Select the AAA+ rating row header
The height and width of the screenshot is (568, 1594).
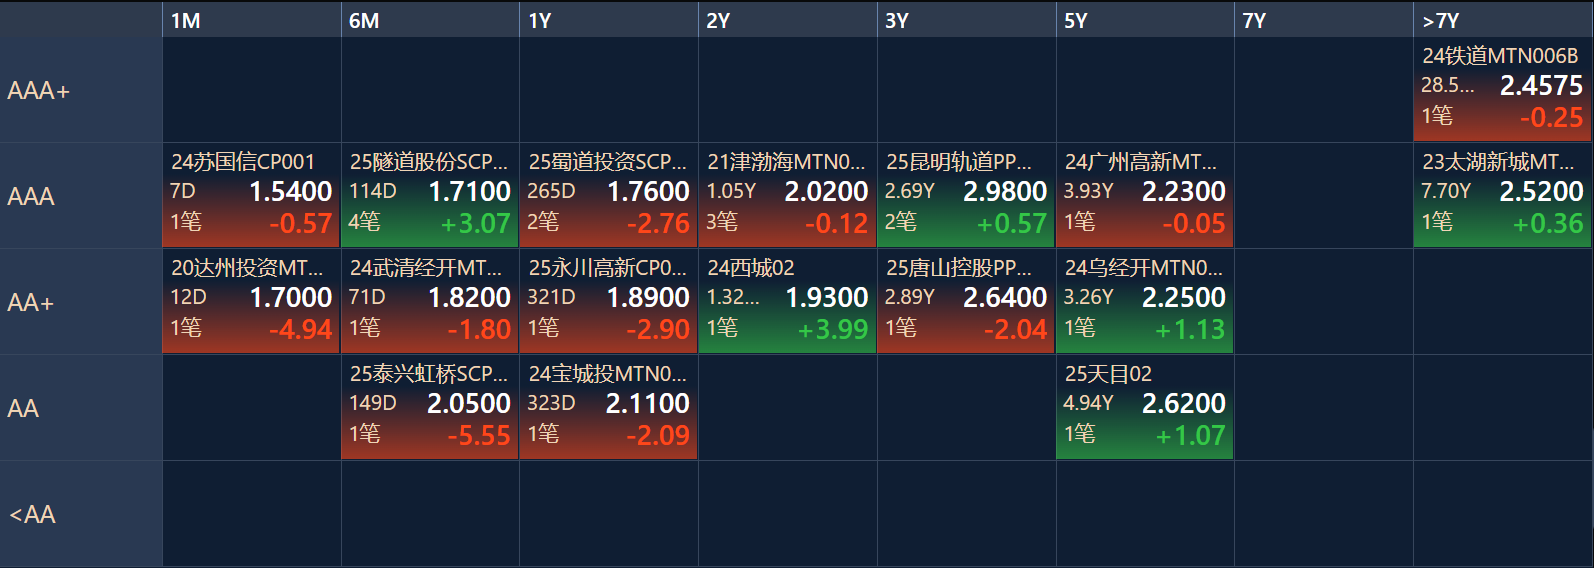(80, 90)
